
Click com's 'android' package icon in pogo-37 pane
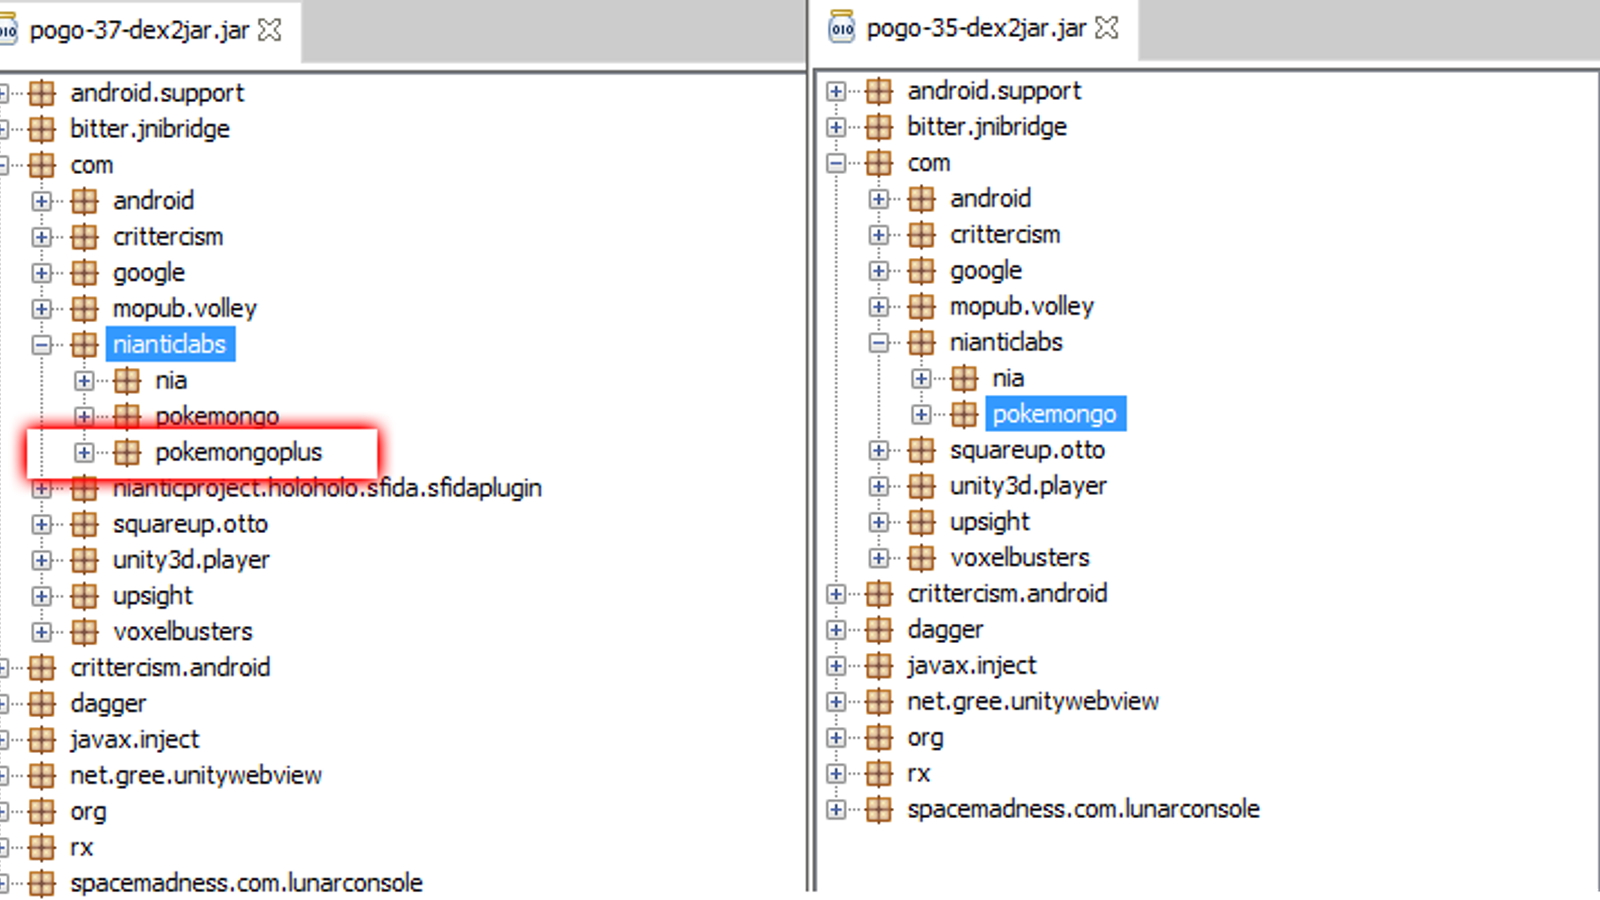click(85, 201)
